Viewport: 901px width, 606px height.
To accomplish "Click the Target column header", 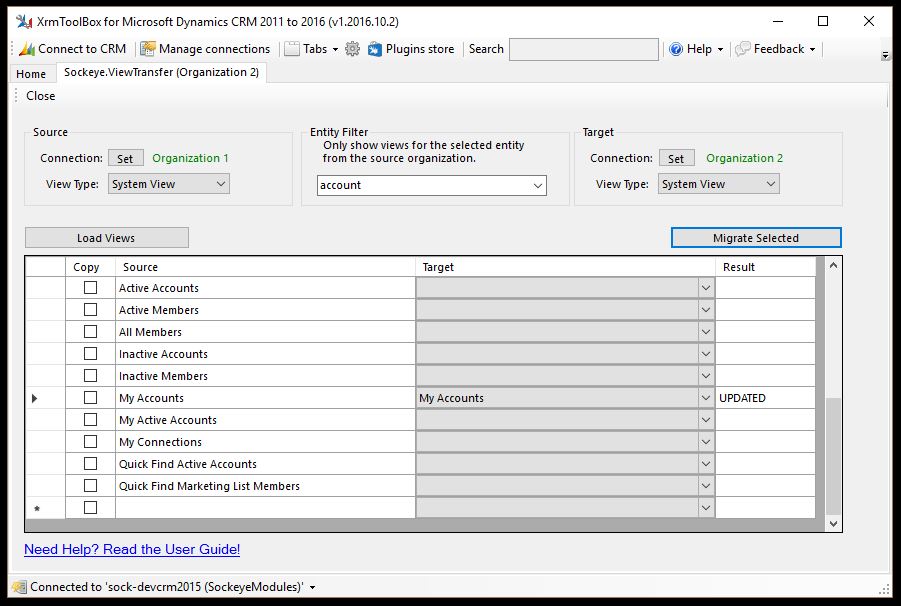I will click(x=565, y=267).
